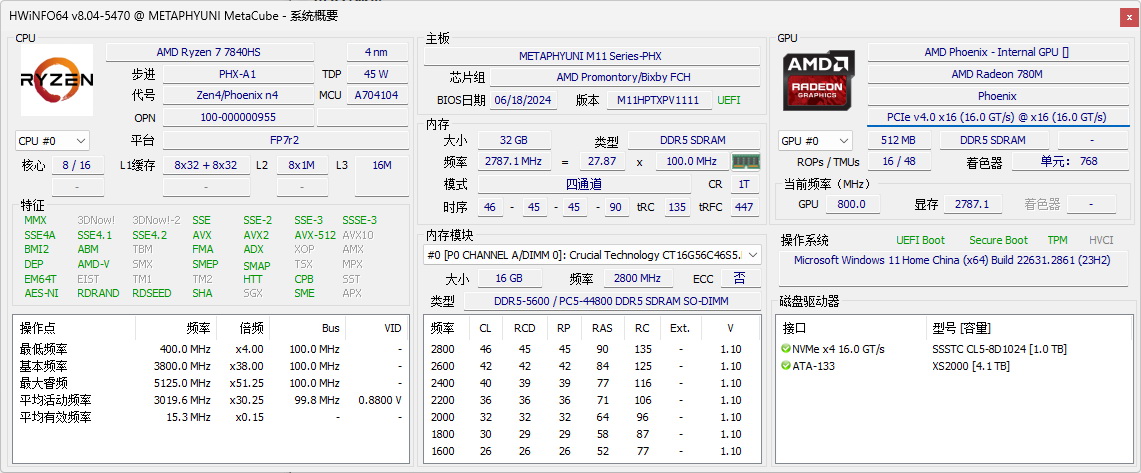Close the HWiNFO64 summary window
The height and width of the screenshot is (473, 1141).
point(1125,15)
